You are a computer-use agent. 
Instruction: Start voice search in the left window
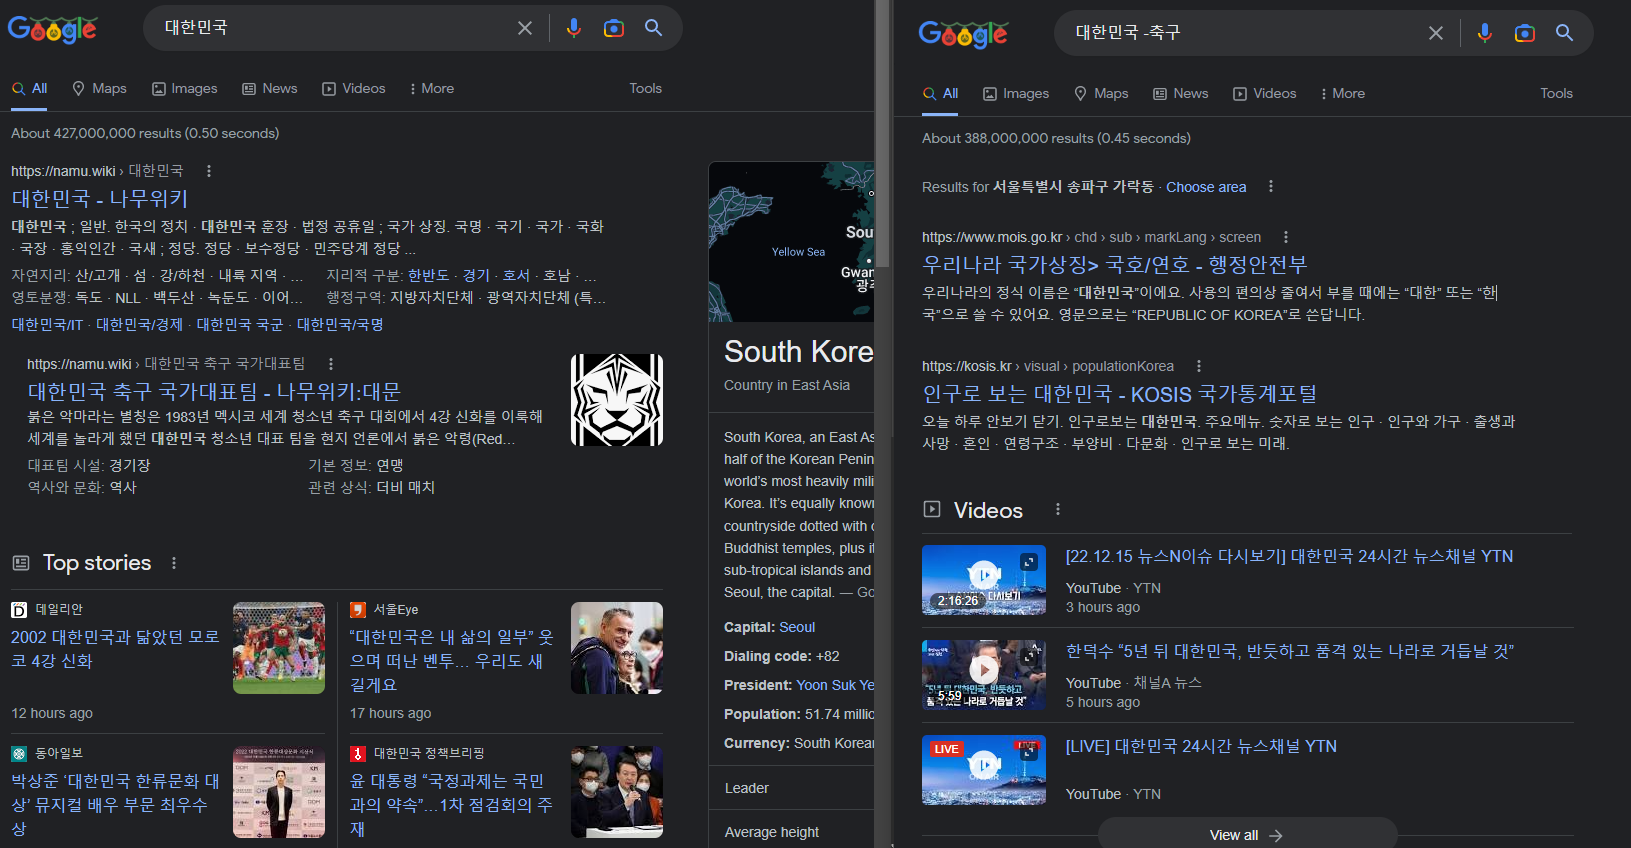(x=573, y=28)
